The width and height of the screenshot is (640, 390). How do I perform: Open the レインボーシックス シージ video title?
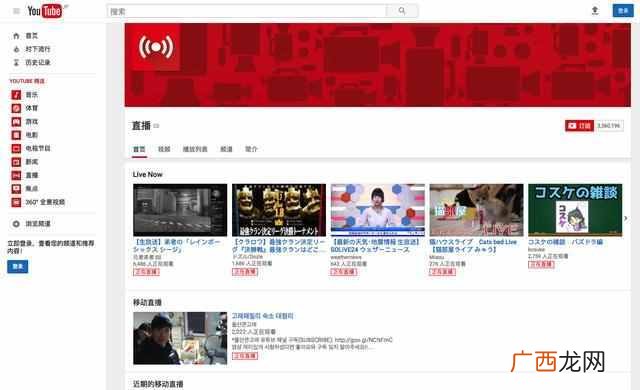coord(177,246)
